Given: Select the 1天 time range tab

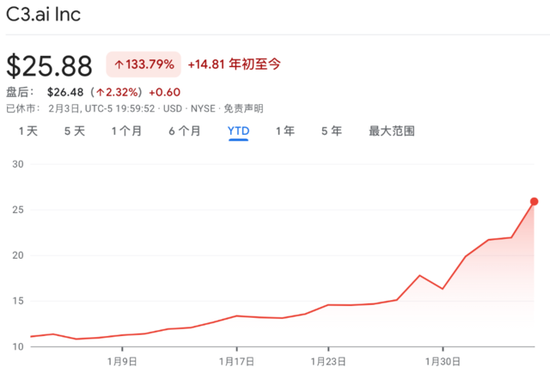Looking at the screenshot, I should (x=28, y=131).
